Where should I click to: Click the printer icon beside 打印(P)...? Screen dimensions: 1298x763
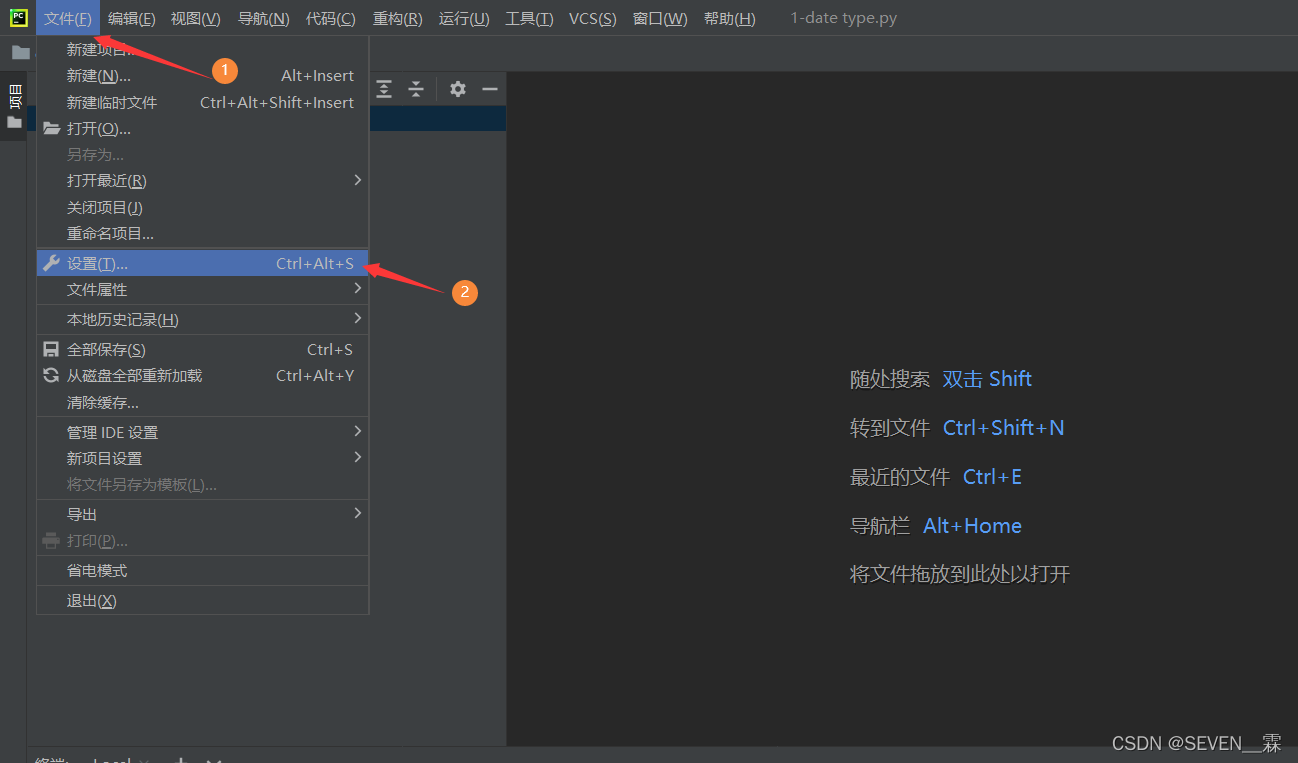(51, 540)
